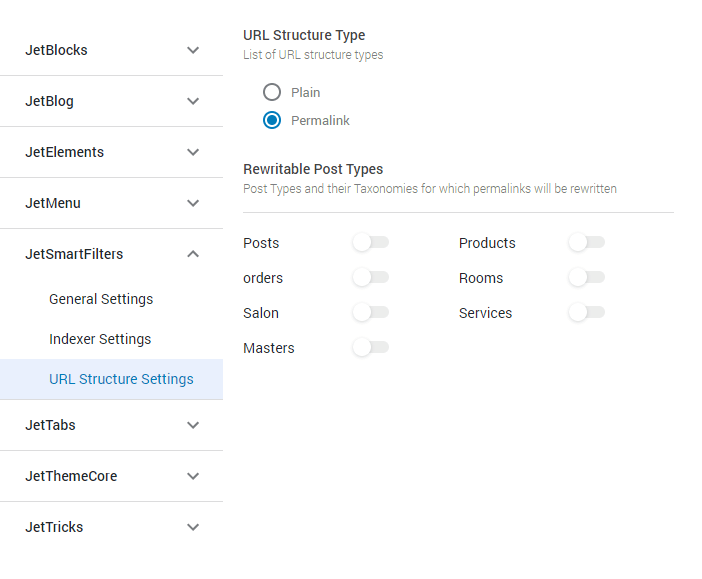Expand the JetMenu section chevron
Screen dimensions: 702x579
(x=193, y=203)
